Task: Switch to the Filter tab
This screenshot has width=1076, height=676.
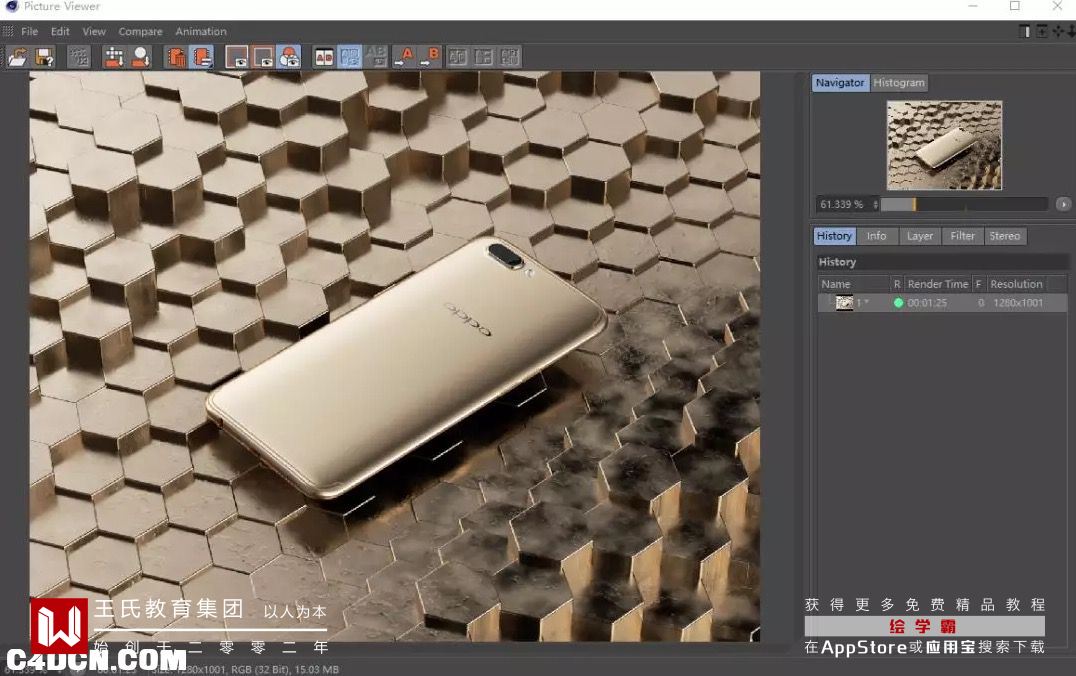Action: 962,236
